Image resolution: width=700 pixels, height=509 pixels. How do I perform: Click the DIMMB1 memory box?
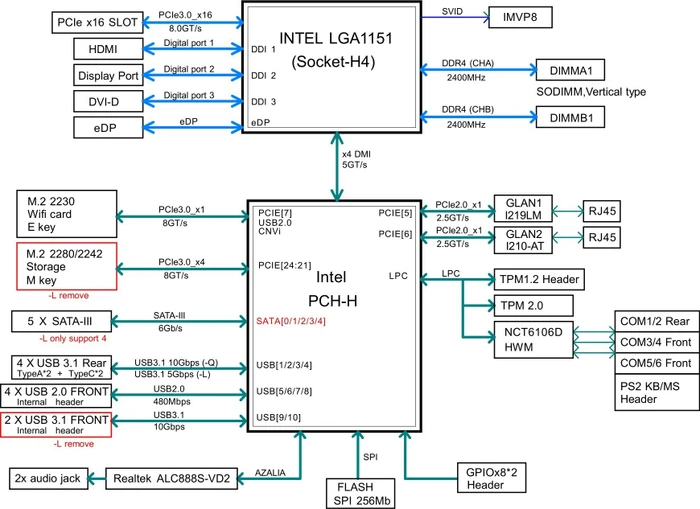570,117
